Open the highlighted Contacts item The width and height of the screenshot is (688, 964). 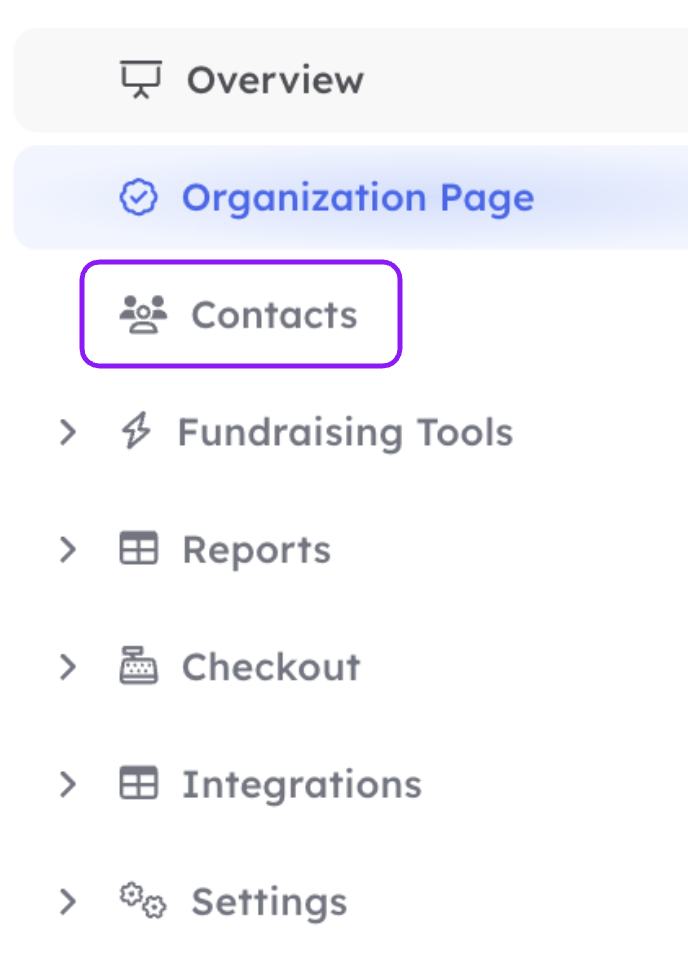[x=241, y=314]
